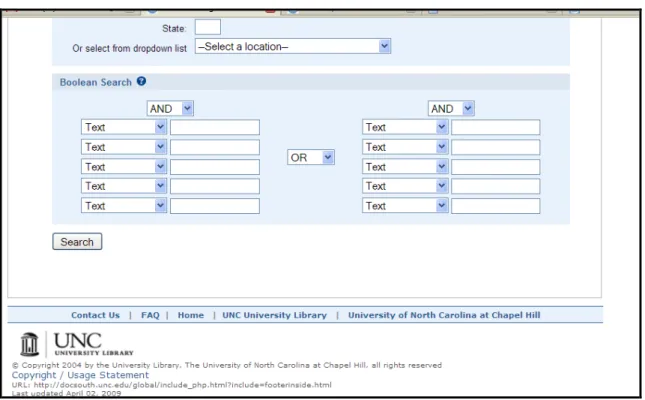Click the Copyright 2004 notice text
645x400 pixels.
(x=227, y=365)
